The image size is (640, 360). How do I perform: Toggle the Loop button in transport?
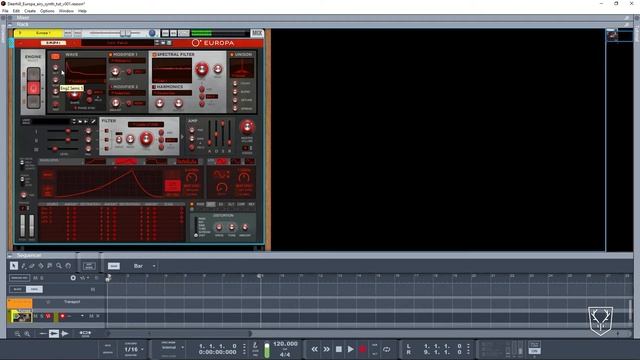click(x=387, y=349)
